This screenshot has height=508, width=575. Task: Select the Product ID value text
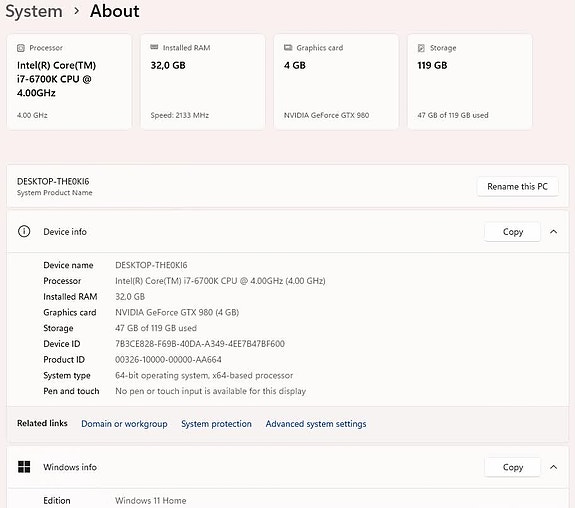pos(168,359)
